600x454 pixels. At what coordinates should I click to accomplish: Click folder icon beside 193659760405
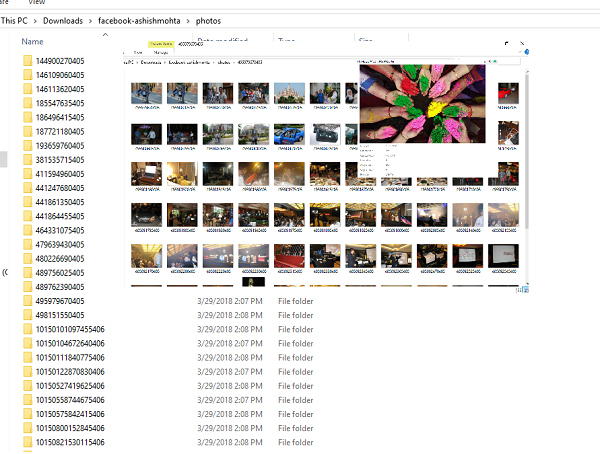(28, 146)
